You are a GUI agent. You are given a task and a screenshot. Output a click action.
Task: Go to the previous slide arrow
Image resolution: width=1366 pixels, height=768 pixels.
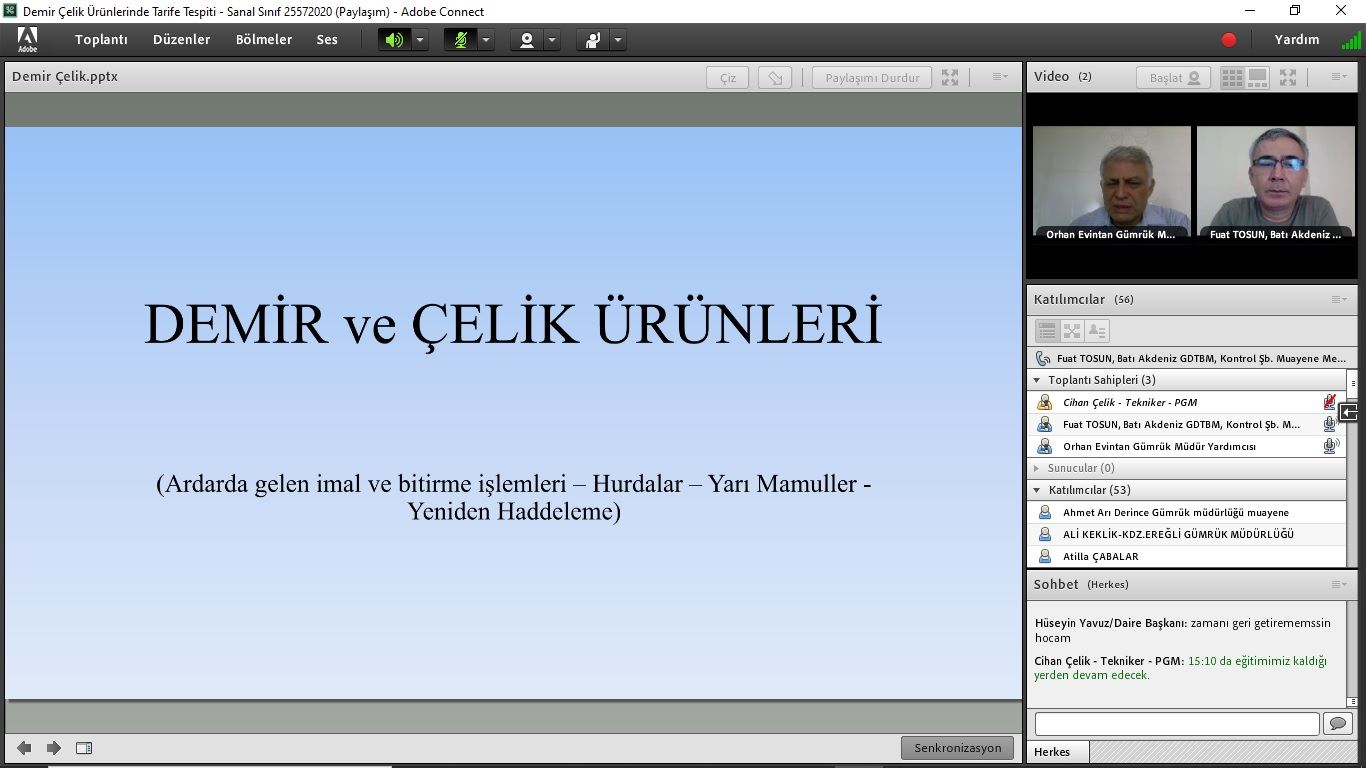(24, 748)
